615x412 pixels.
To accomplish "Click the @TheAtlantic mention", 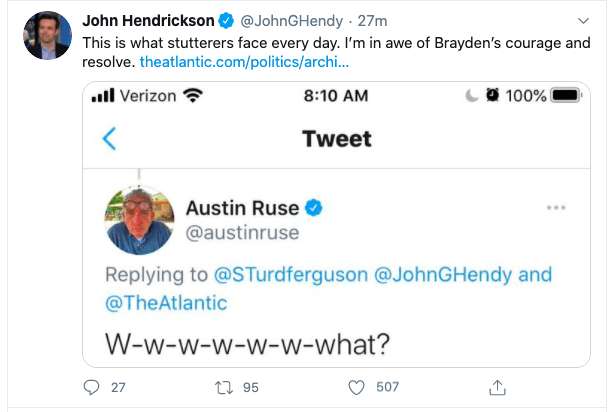I will pos(166,303).
